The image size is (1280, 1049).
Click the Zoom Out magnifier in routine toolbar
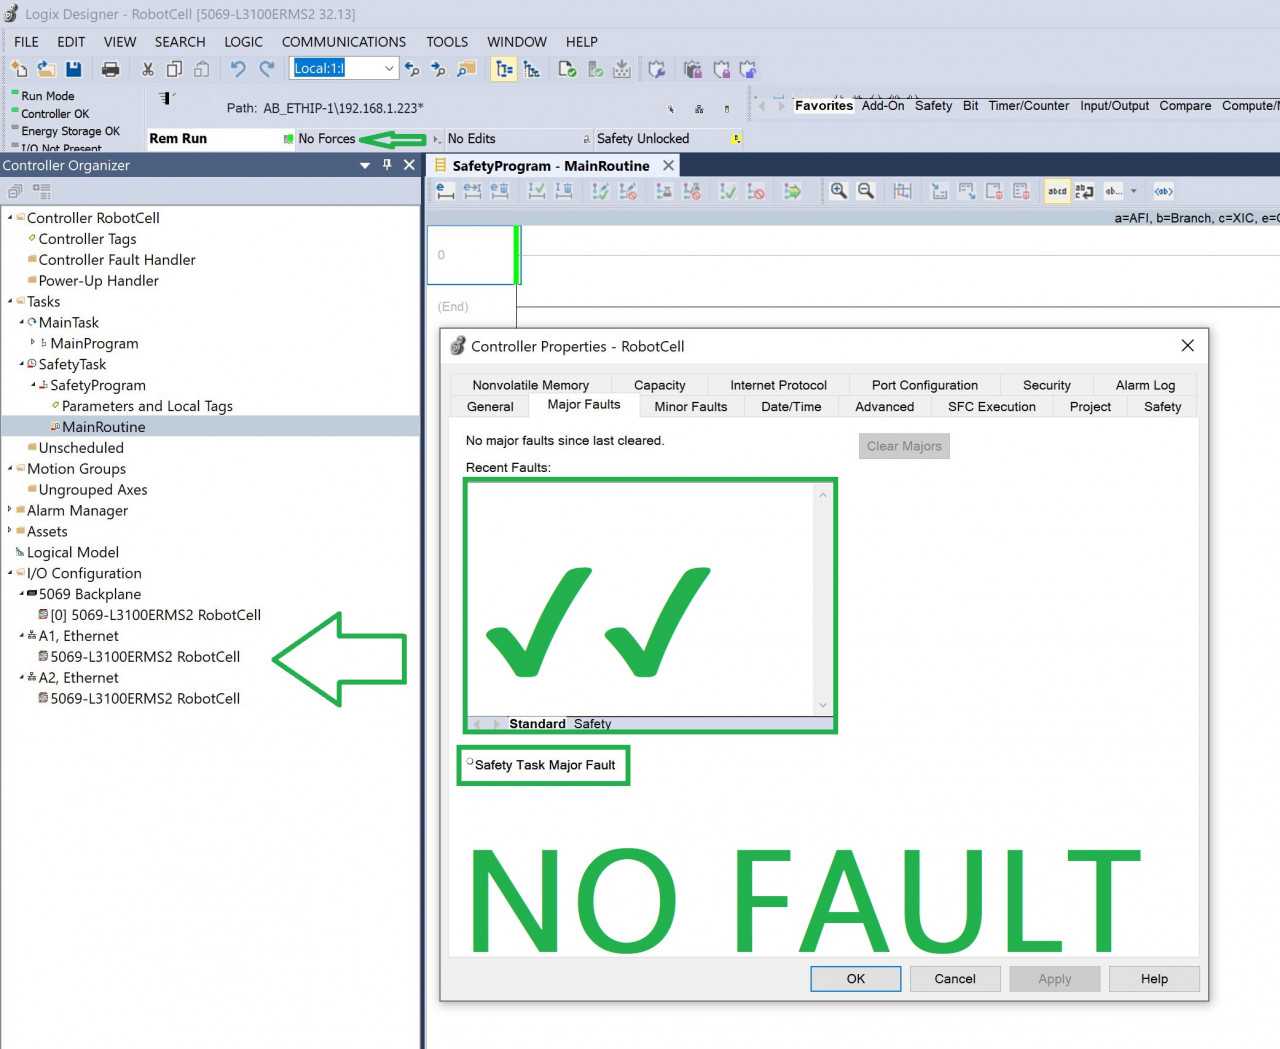tap(866, 191)
